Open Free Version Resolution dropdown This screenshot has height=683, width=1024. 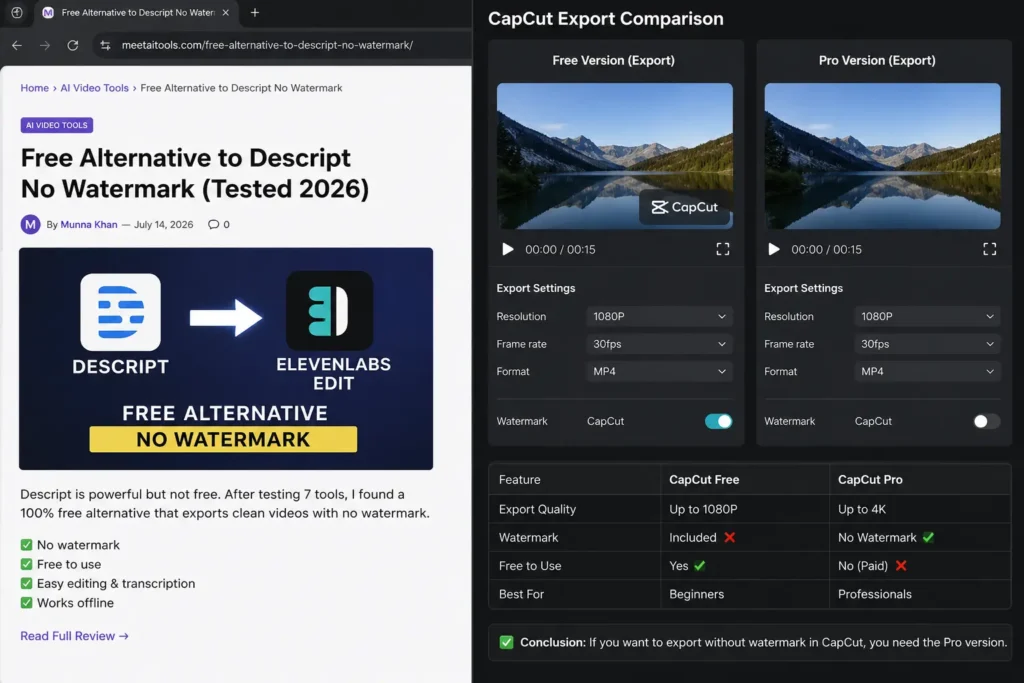tap(659, 317)
